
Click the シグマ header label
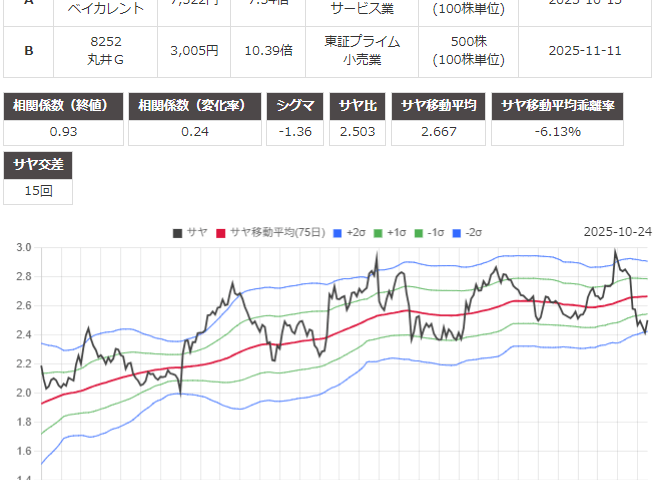(x=294, y=106)
